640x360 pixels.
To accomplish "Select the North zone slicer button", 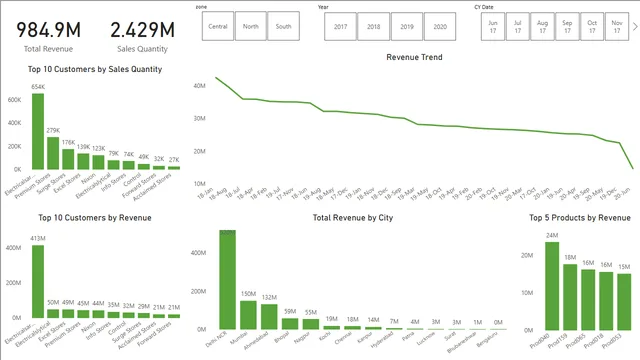I will [x=251, y=26].
